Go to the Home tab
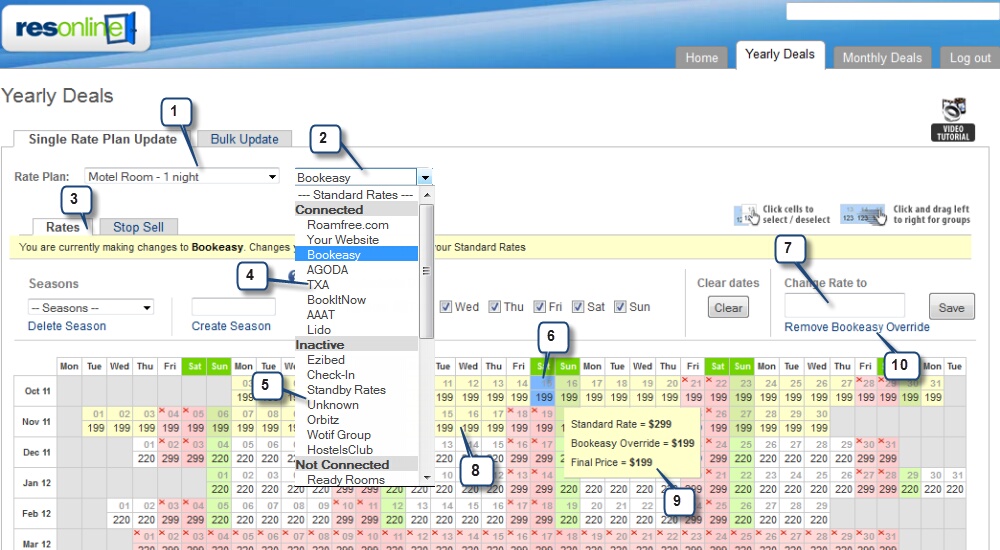1000x550 pixels. coord(702,57)
